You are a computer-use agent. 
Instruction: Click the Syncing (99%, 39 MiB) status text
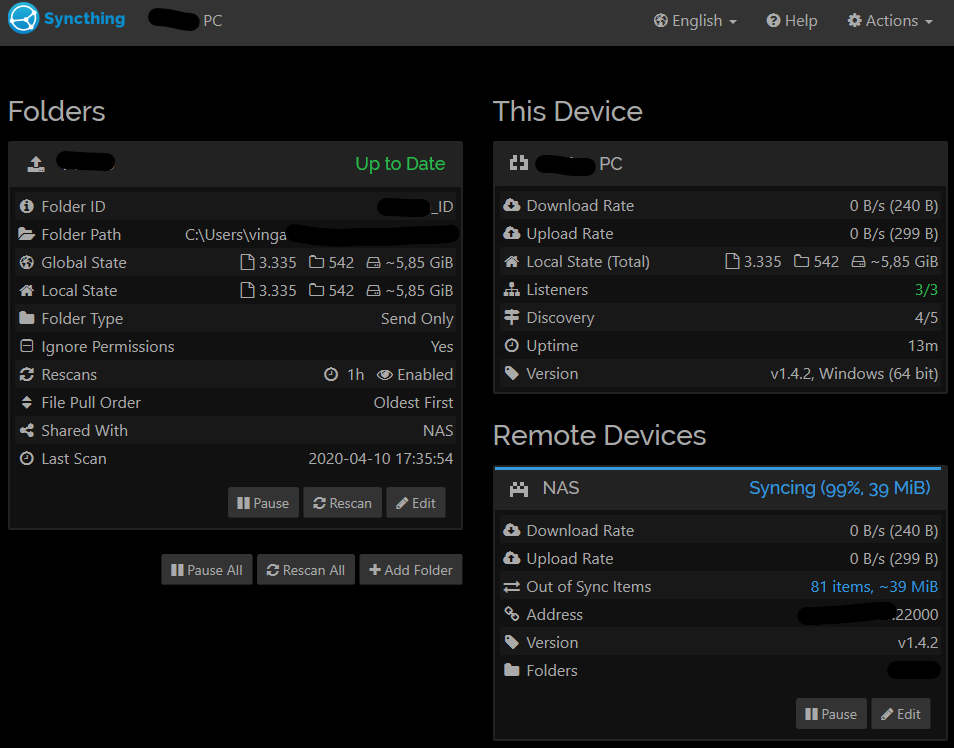pos(840,488)
